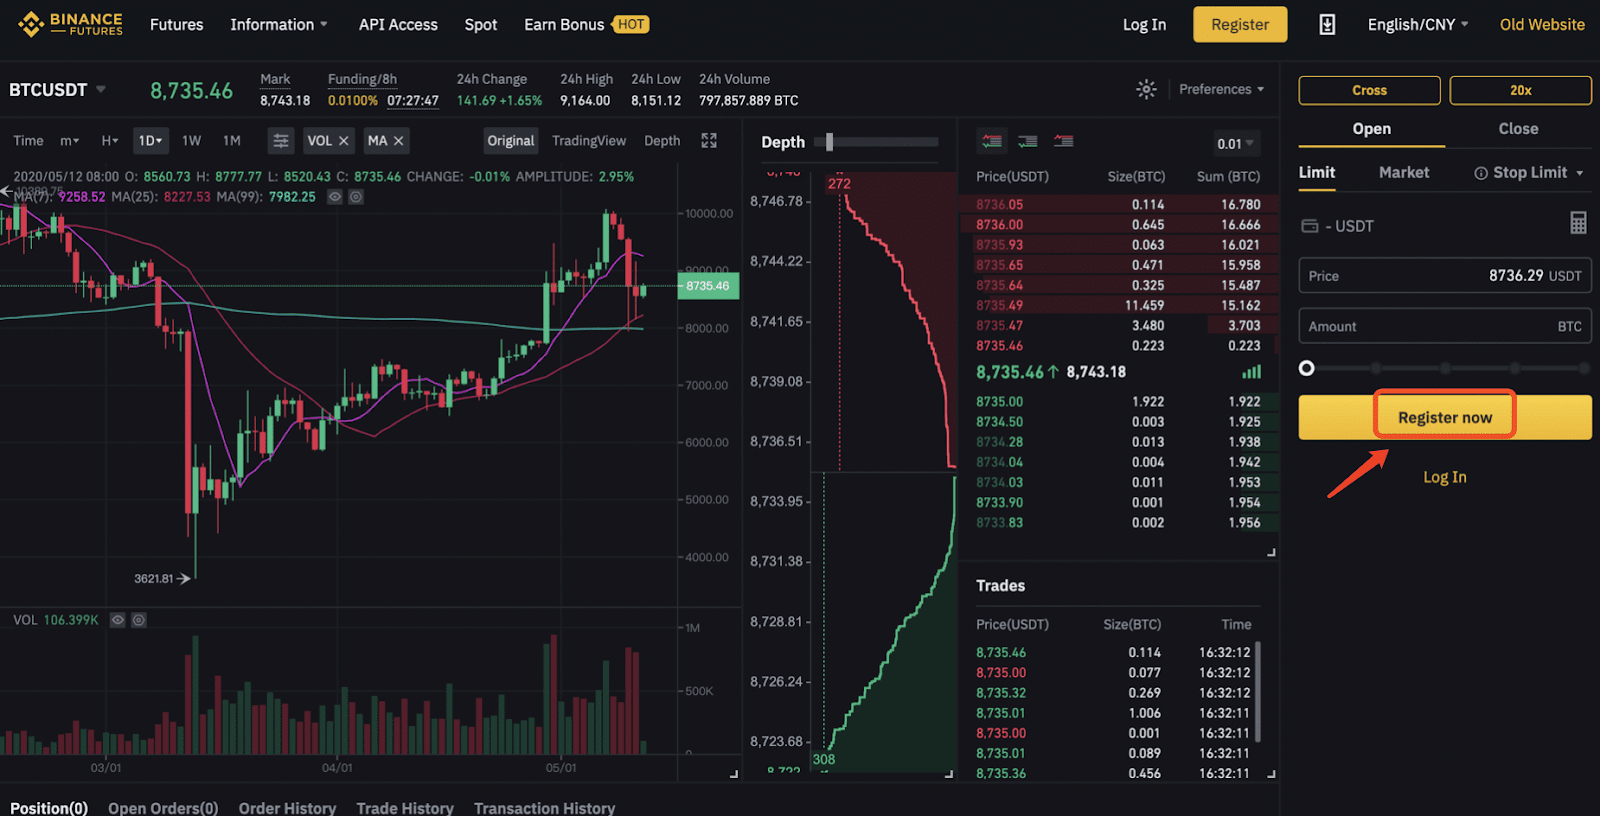Image resolution: width=1600 pixels, height=816 pixels.
Task: Remove the VOL indicator
Action: [343, 141]
